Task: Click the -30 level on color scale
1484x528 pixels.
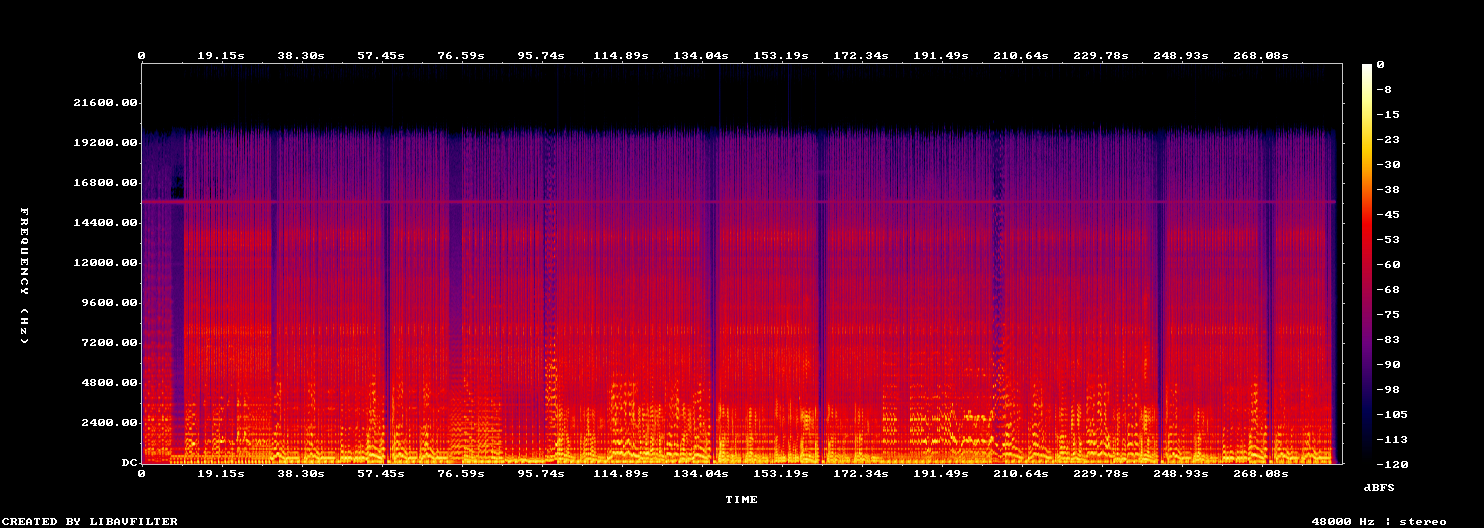Action: pos(1388,165)
